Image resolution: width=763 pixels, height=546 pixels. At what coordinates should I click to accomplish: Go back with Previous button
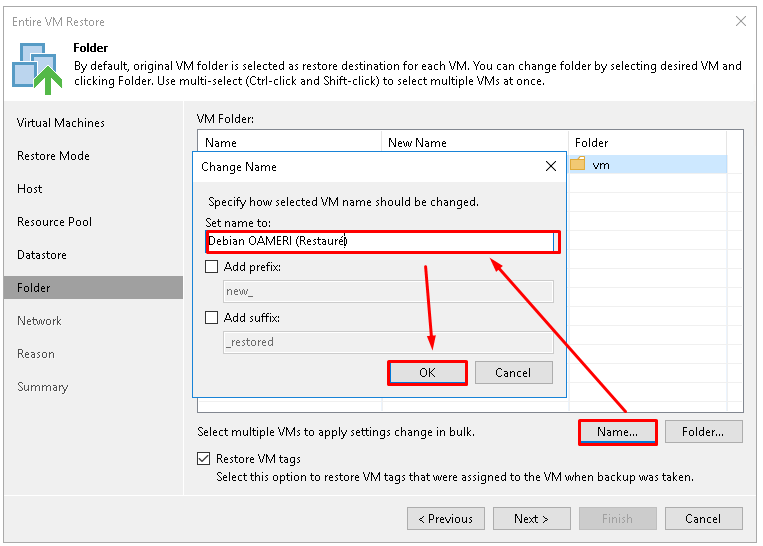(x=446, y=519)
